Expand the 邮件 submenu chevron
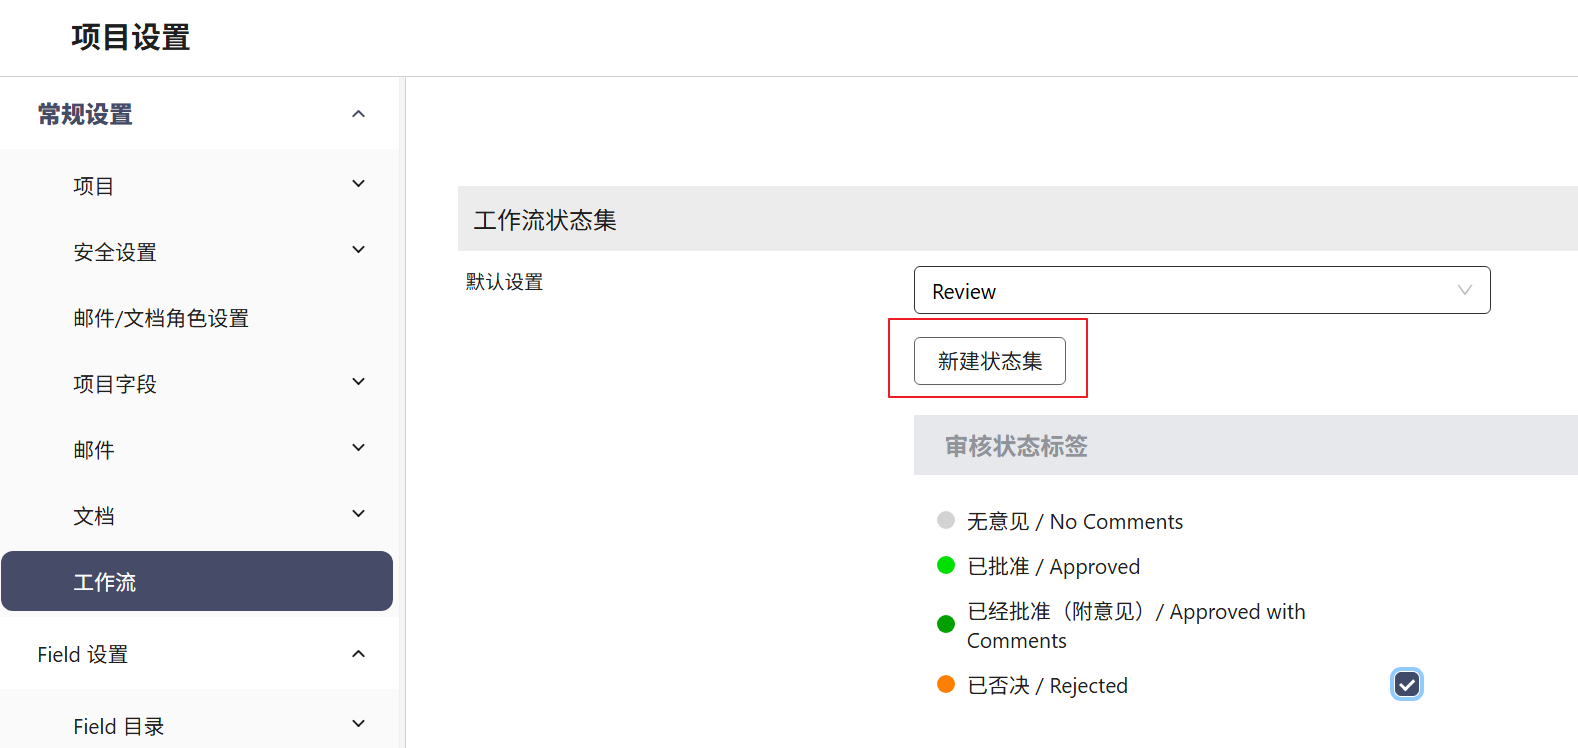1578x748 pixels. pyautogui.click(x=358, y=449)
